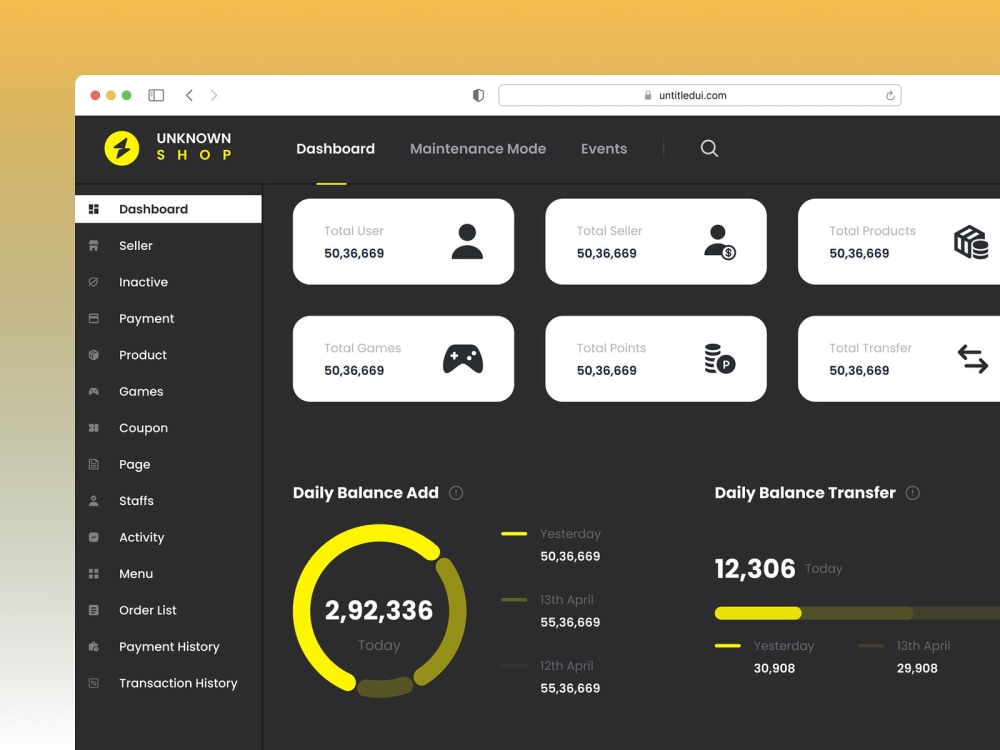Open the search magnifier in the top navigation
This screenshot has height=750, width=1000.
709,148
